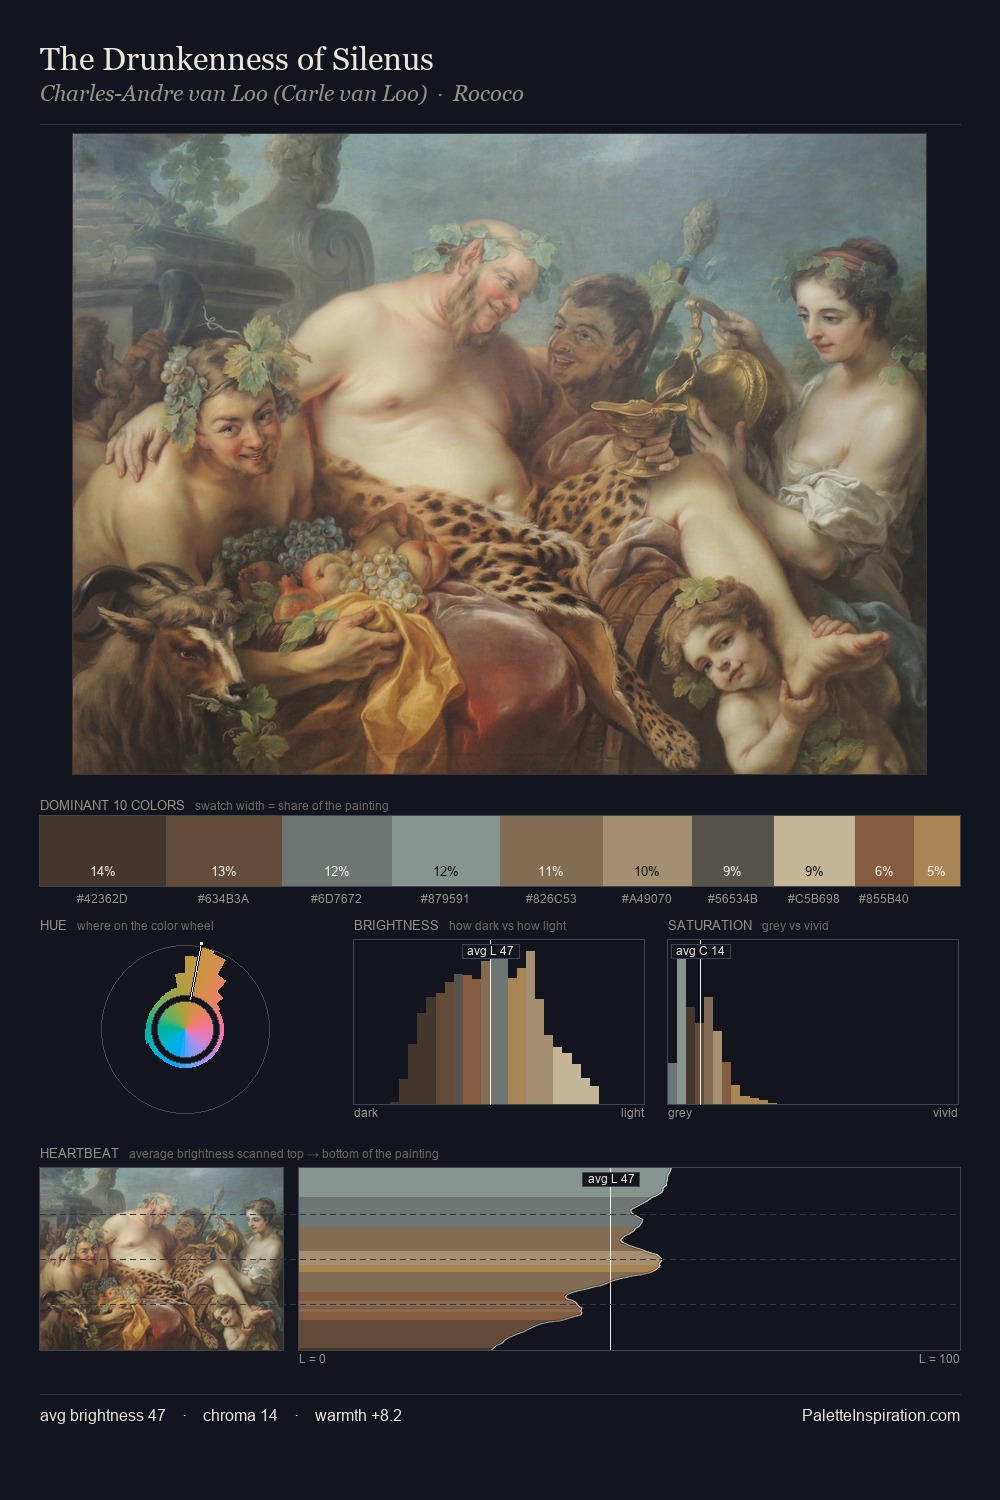Click the title "The Drunkenness of Silenus"

coord(237,59)
